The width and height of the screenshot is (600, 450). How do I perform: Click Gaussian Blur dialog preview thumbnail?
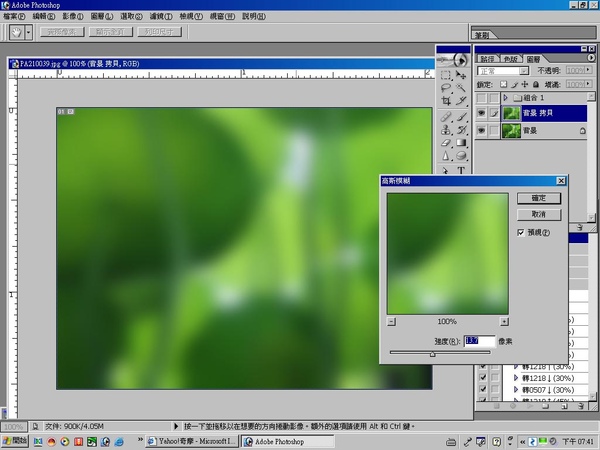tap(448, 254)
